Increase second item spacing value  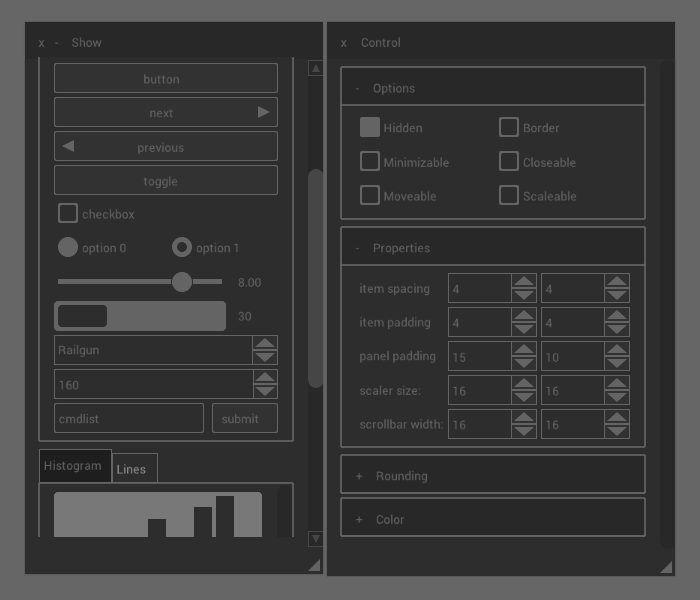click(617, 281)
